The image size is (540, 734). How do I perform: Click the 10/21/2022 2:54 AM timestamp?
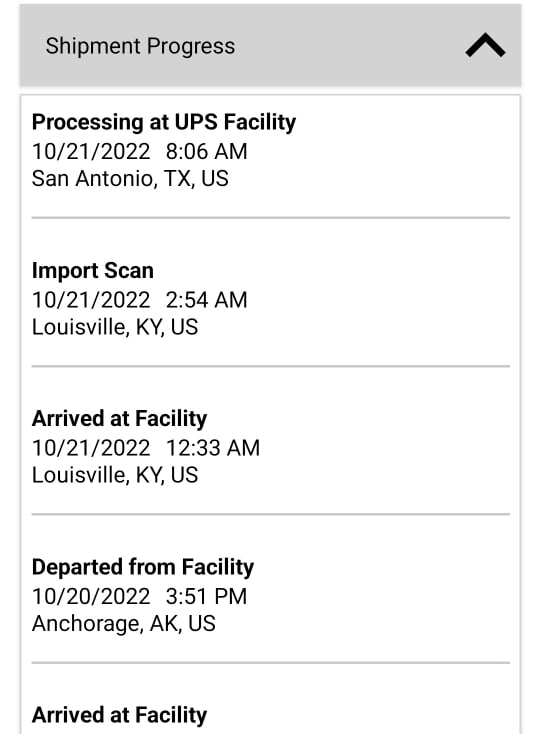[x=139, y=300]
